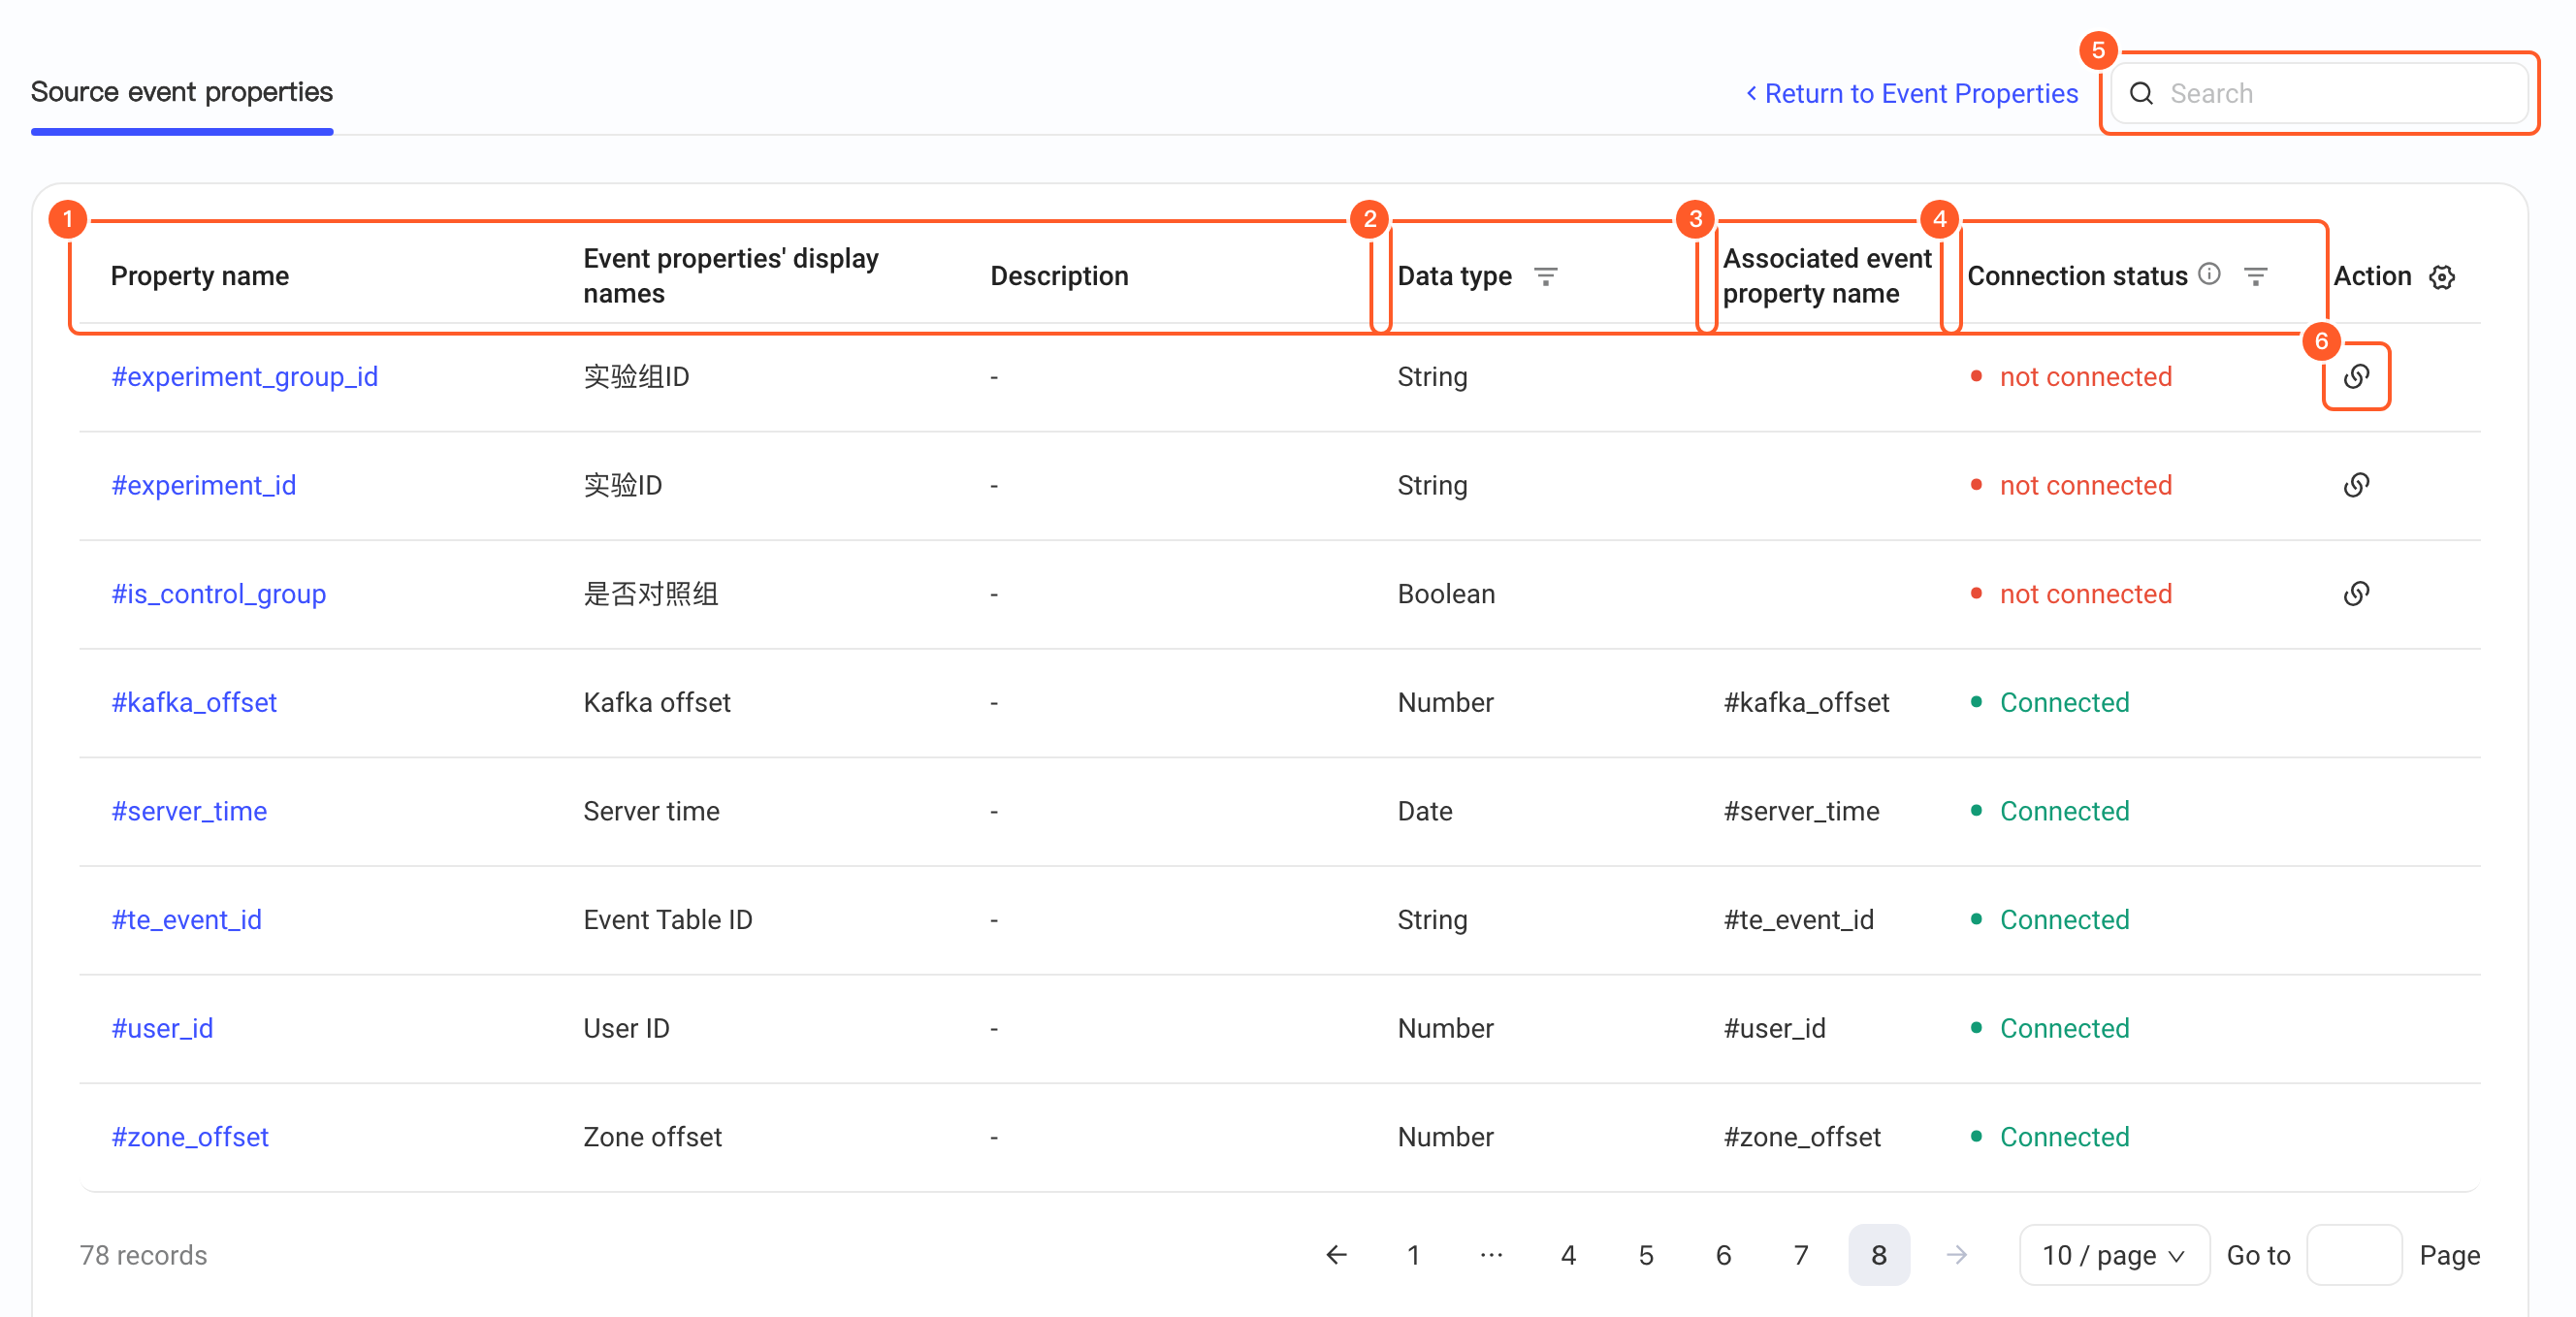Open the Connection status filter icon
Viewport: 2576px width, 1317px height.
coord(2255,276)
